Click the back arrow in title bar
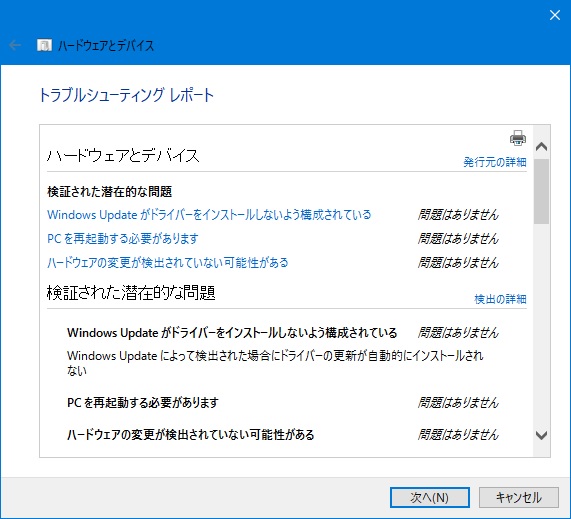 15,45
